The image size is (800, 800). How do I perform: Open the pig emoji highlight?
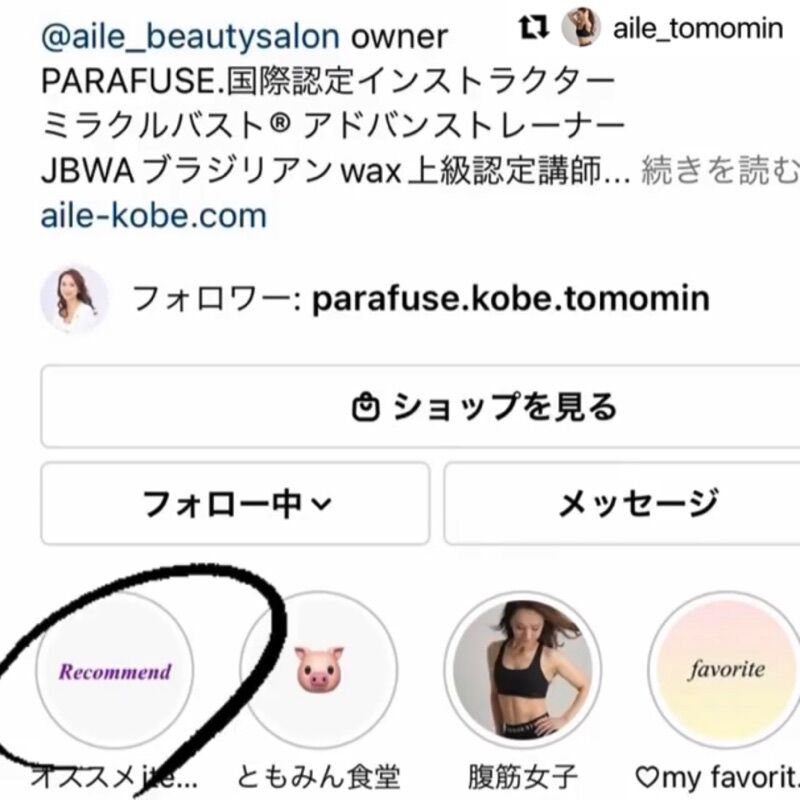319,670
